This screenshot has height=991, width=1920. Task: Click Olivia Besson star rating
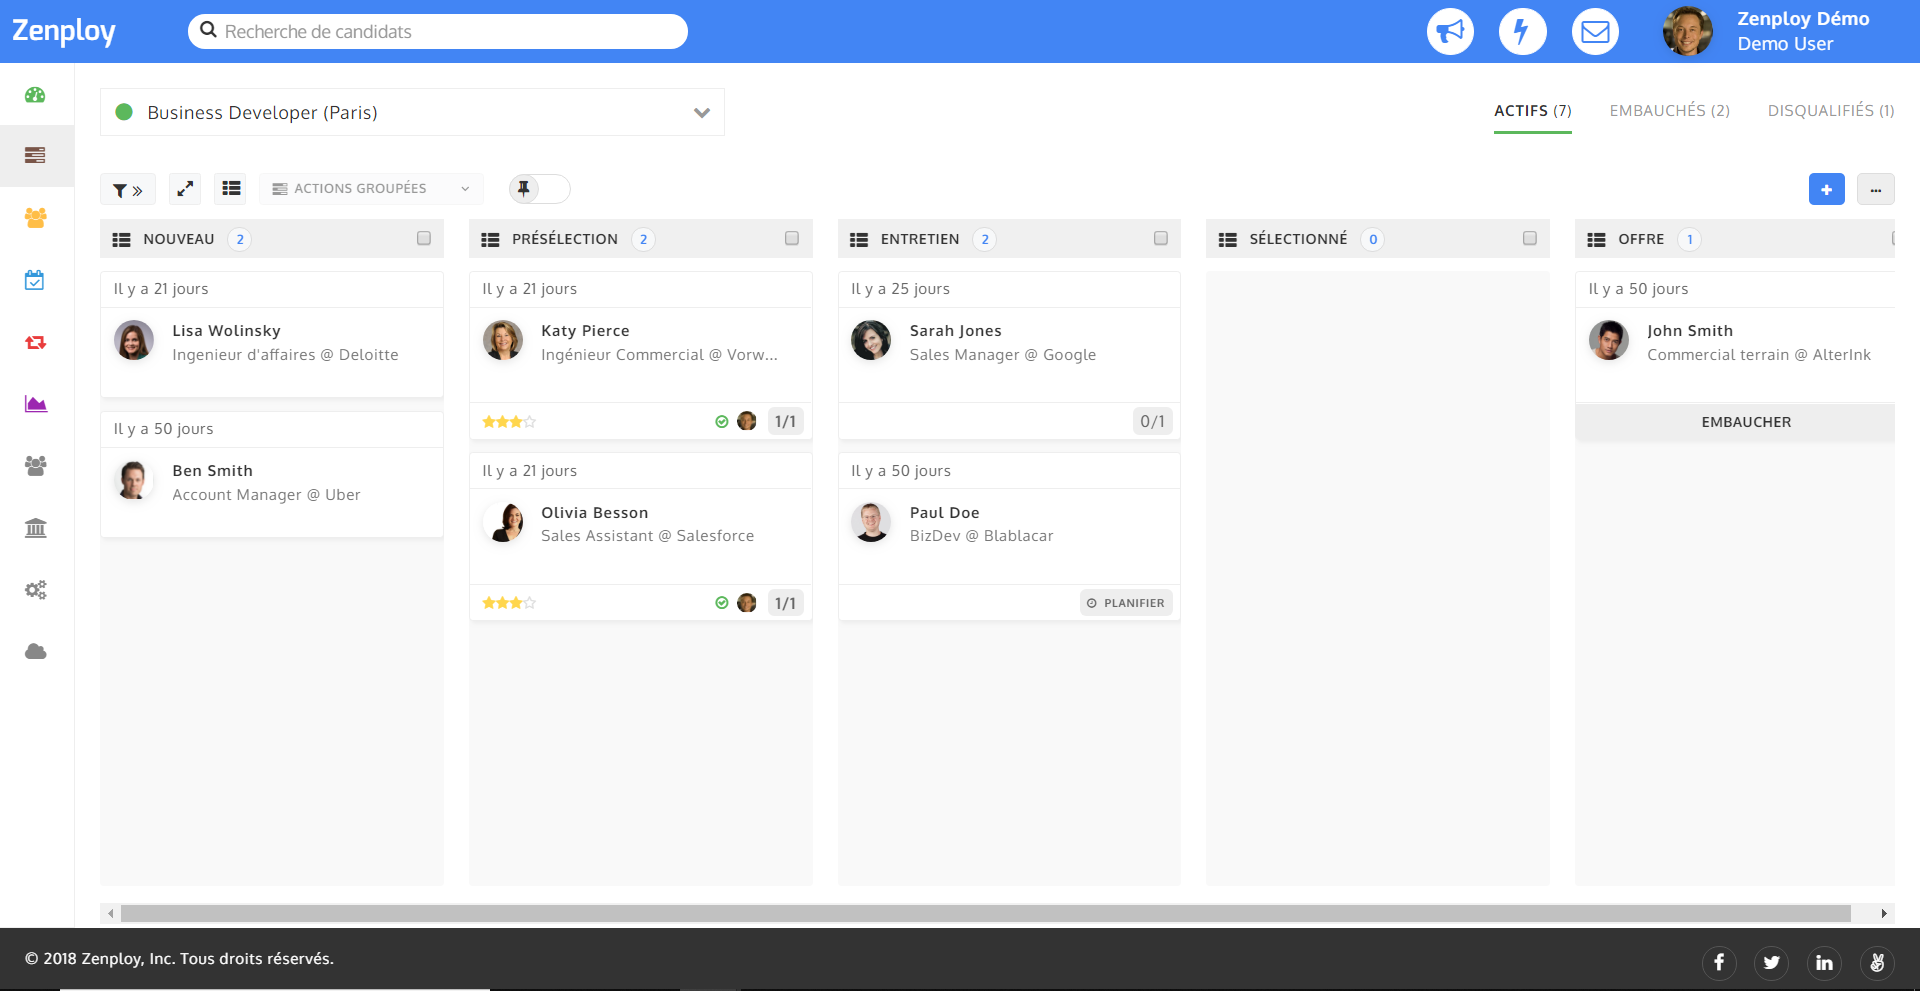pos(509,603)
